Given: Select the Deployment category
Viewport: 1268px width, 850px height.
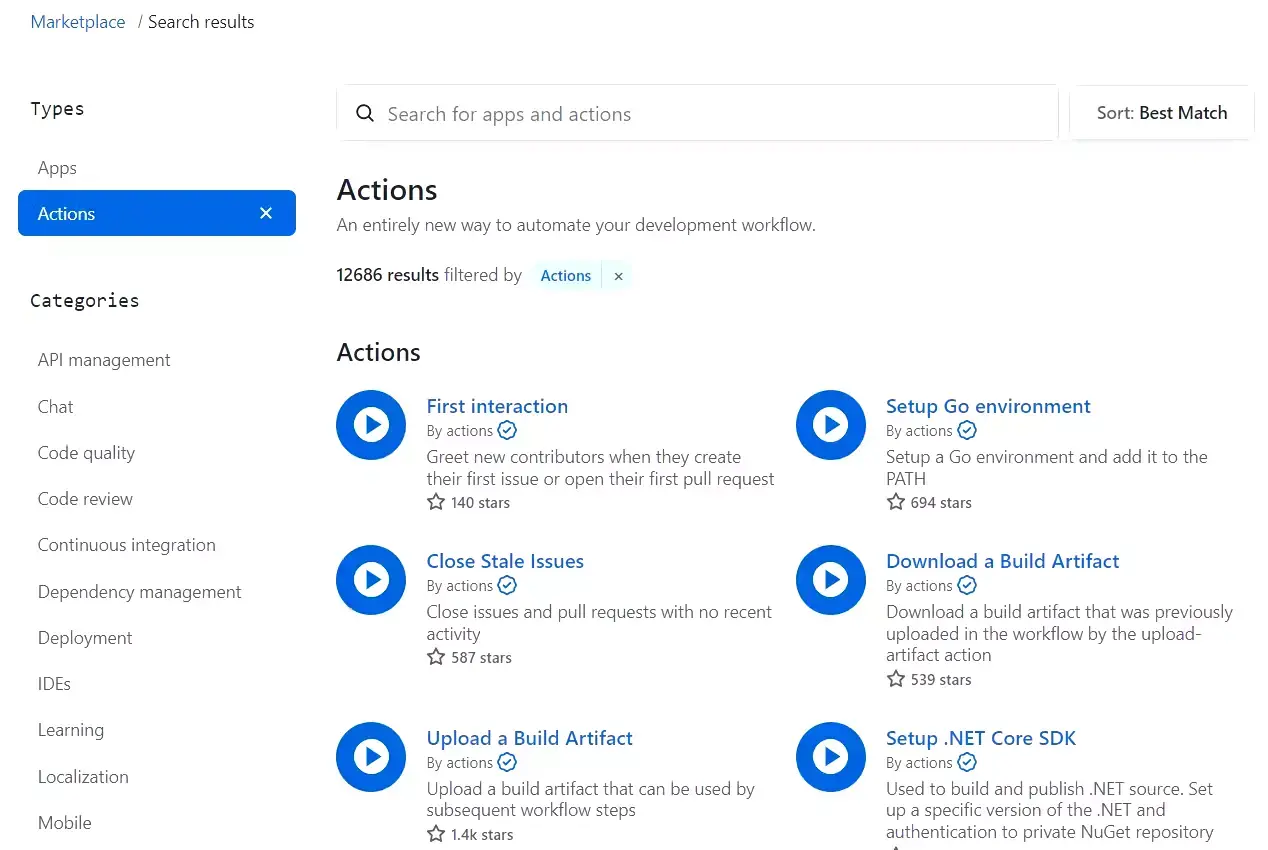Looking at the screenshot, I should [x=85, y=637].
